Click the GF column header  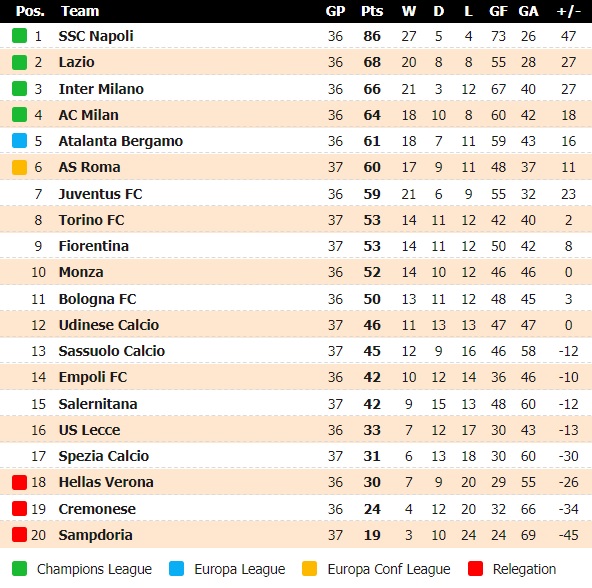click(x=498, y=11)
